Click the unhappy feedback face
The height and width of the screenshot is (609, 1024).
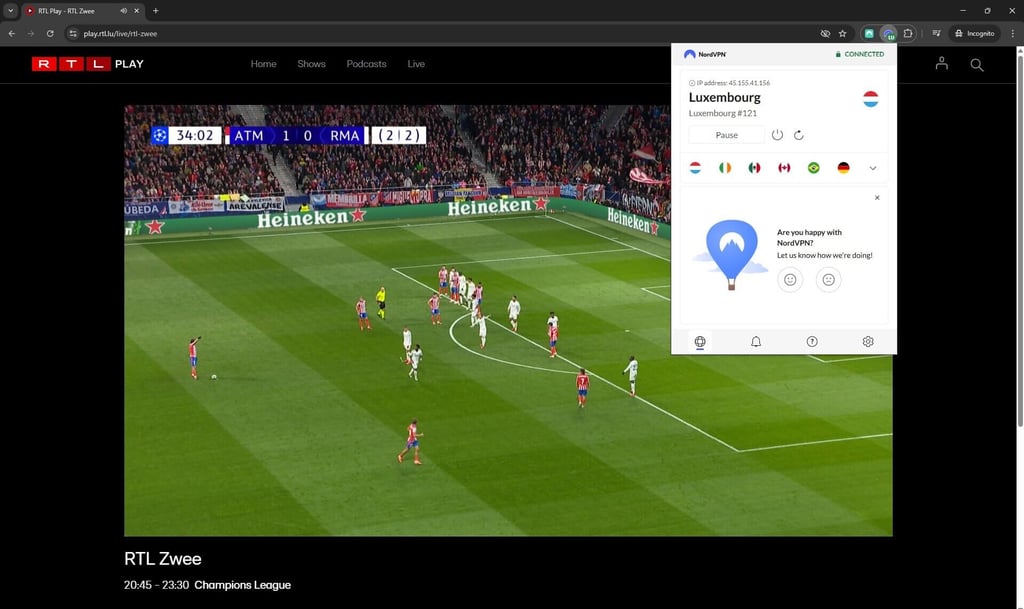[x=829, y=279]
